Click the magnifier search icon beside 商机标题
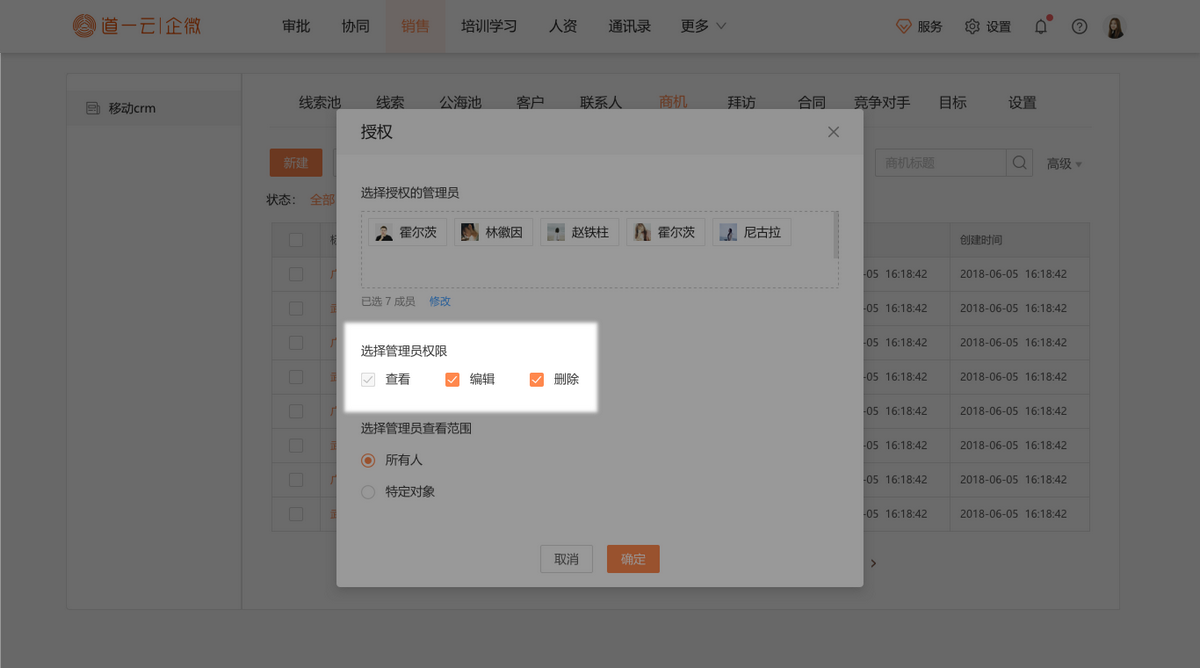 [x=1018, y=162]
